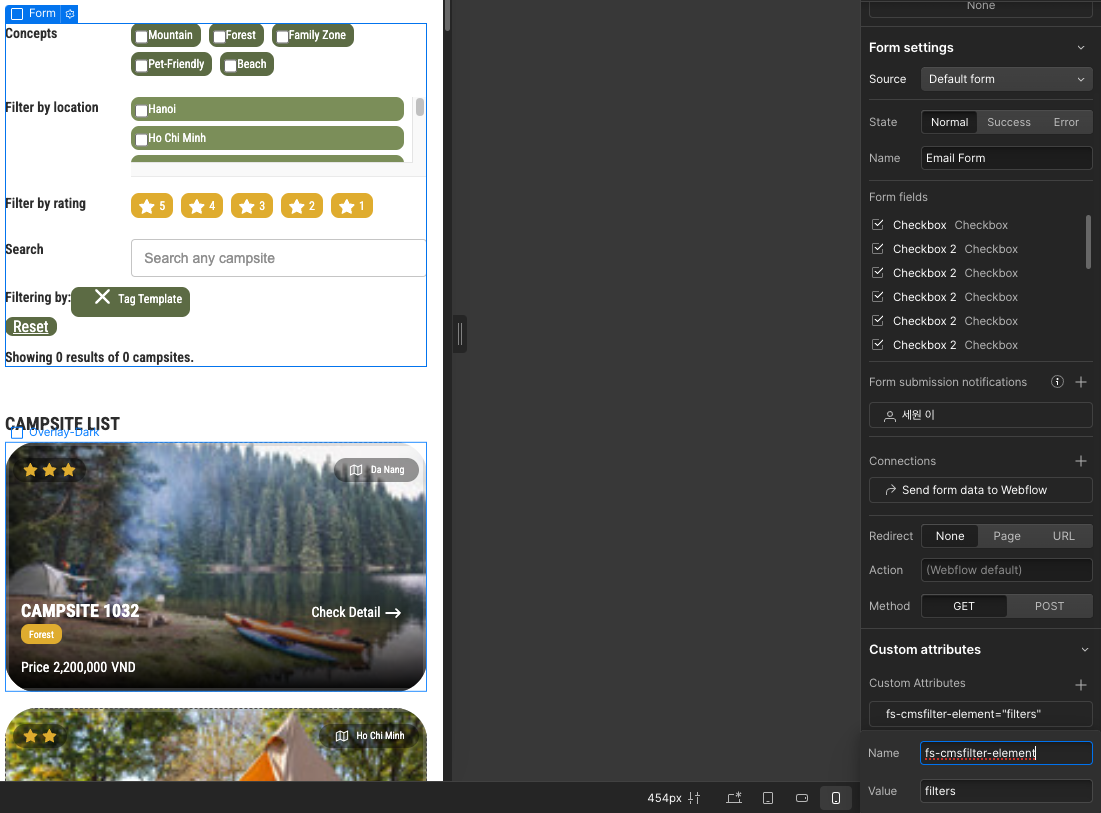Click the Forest tag on Campsite 1032

[x=41, y=635]
